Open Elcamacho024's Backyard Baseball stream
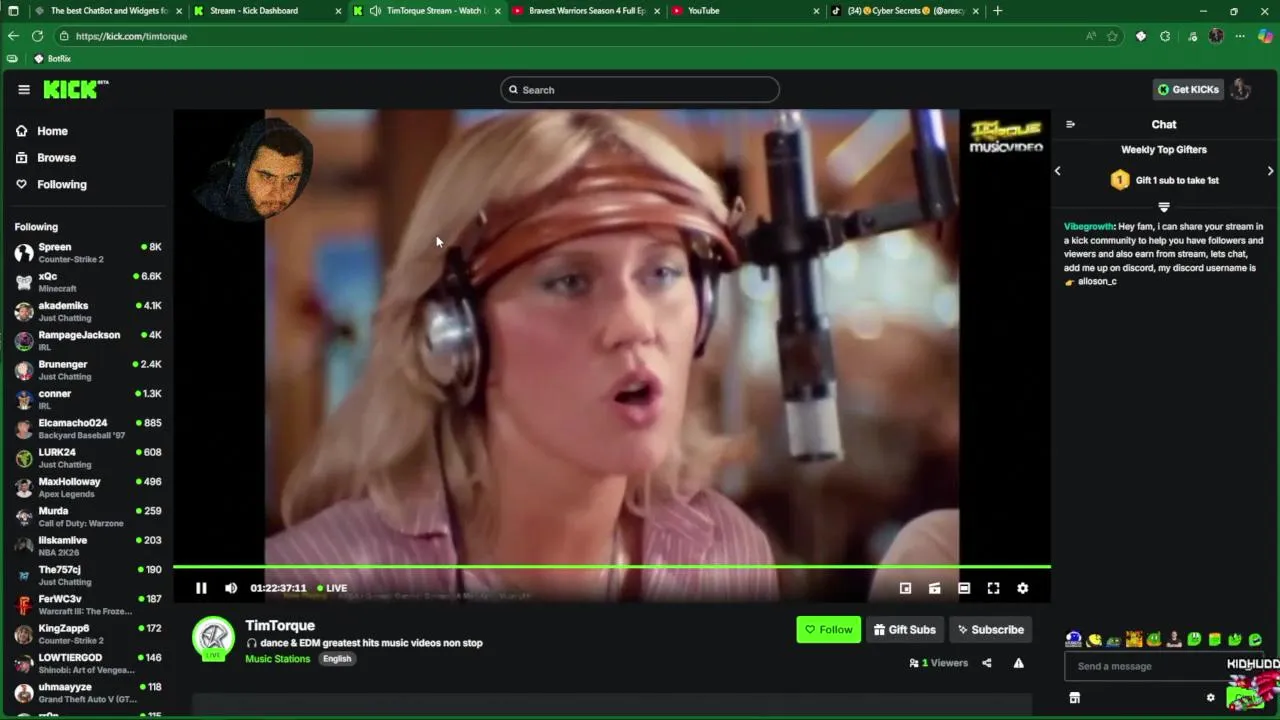Viewport: 1280px width, 720px height. click(88, 428)
